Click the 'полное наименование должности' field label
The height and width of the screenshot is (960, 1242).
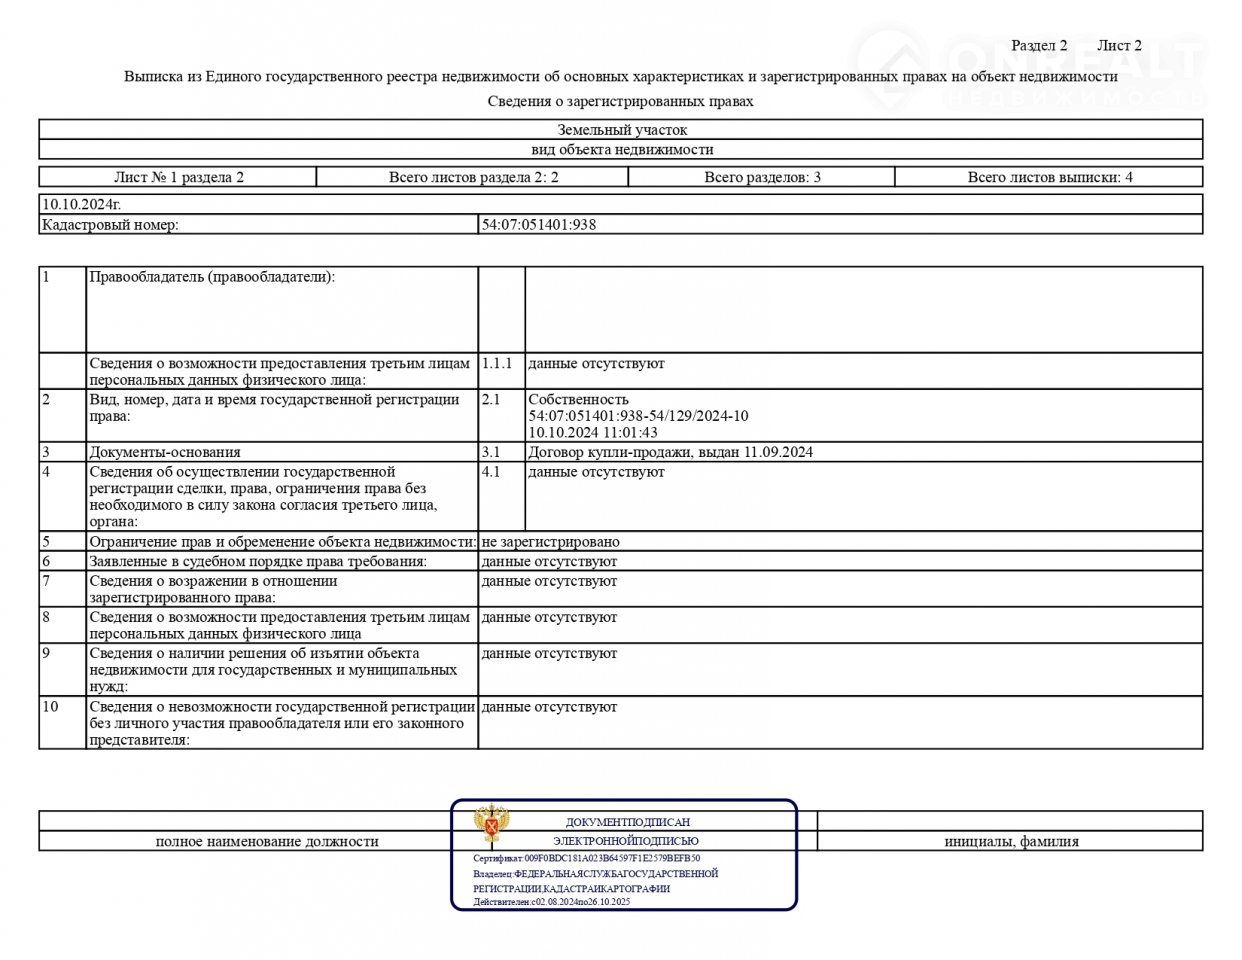point(267,842)
